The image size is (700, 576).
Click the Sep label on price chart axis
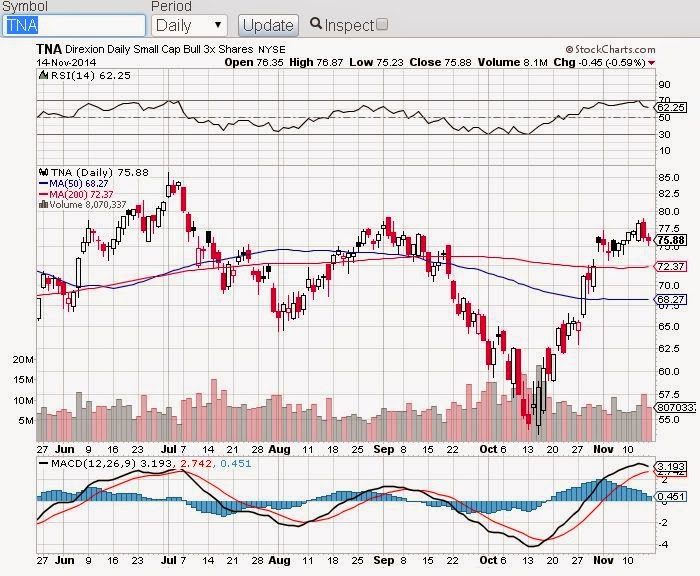click(x=383, y=449)
